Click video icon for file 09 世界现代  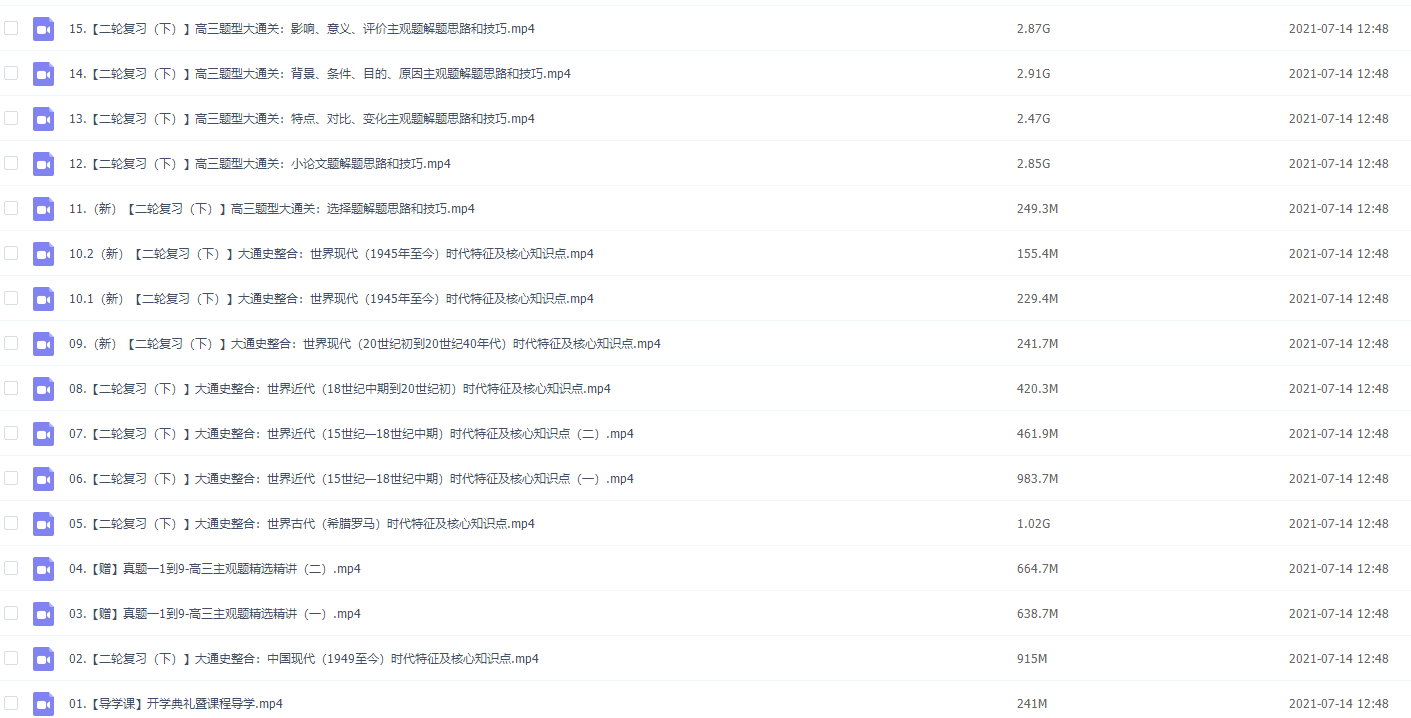click(x=43, y=344)
